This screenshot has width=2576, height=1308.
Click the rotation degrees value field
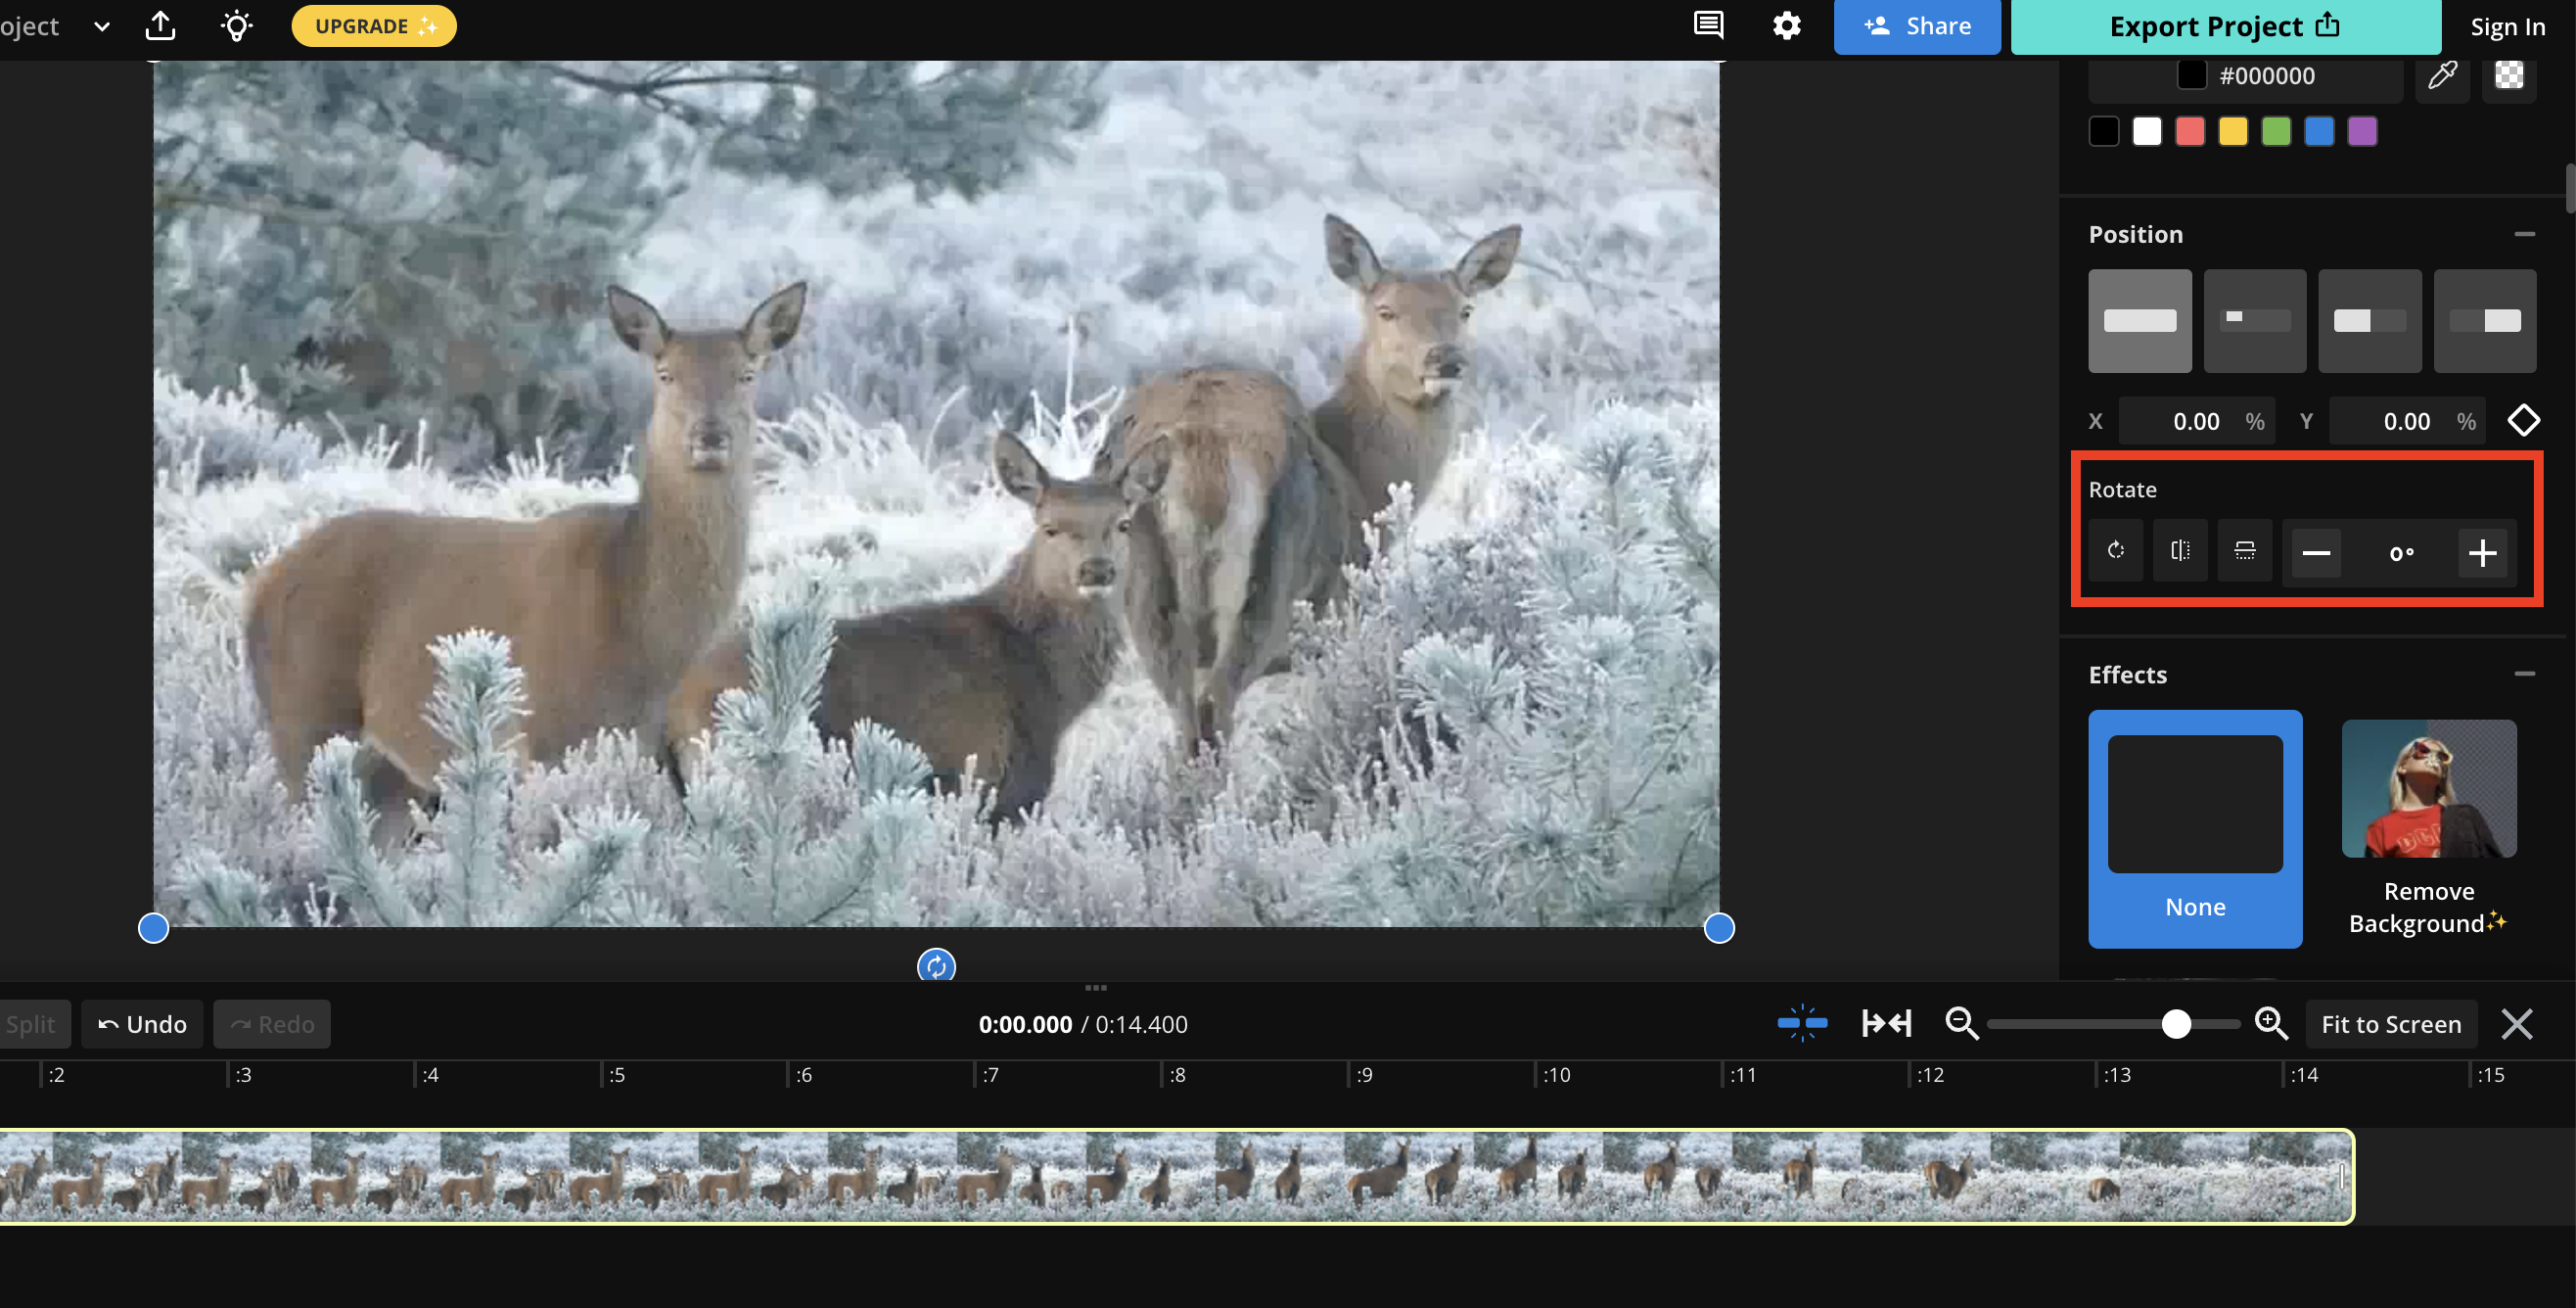tap(2401, 553)
